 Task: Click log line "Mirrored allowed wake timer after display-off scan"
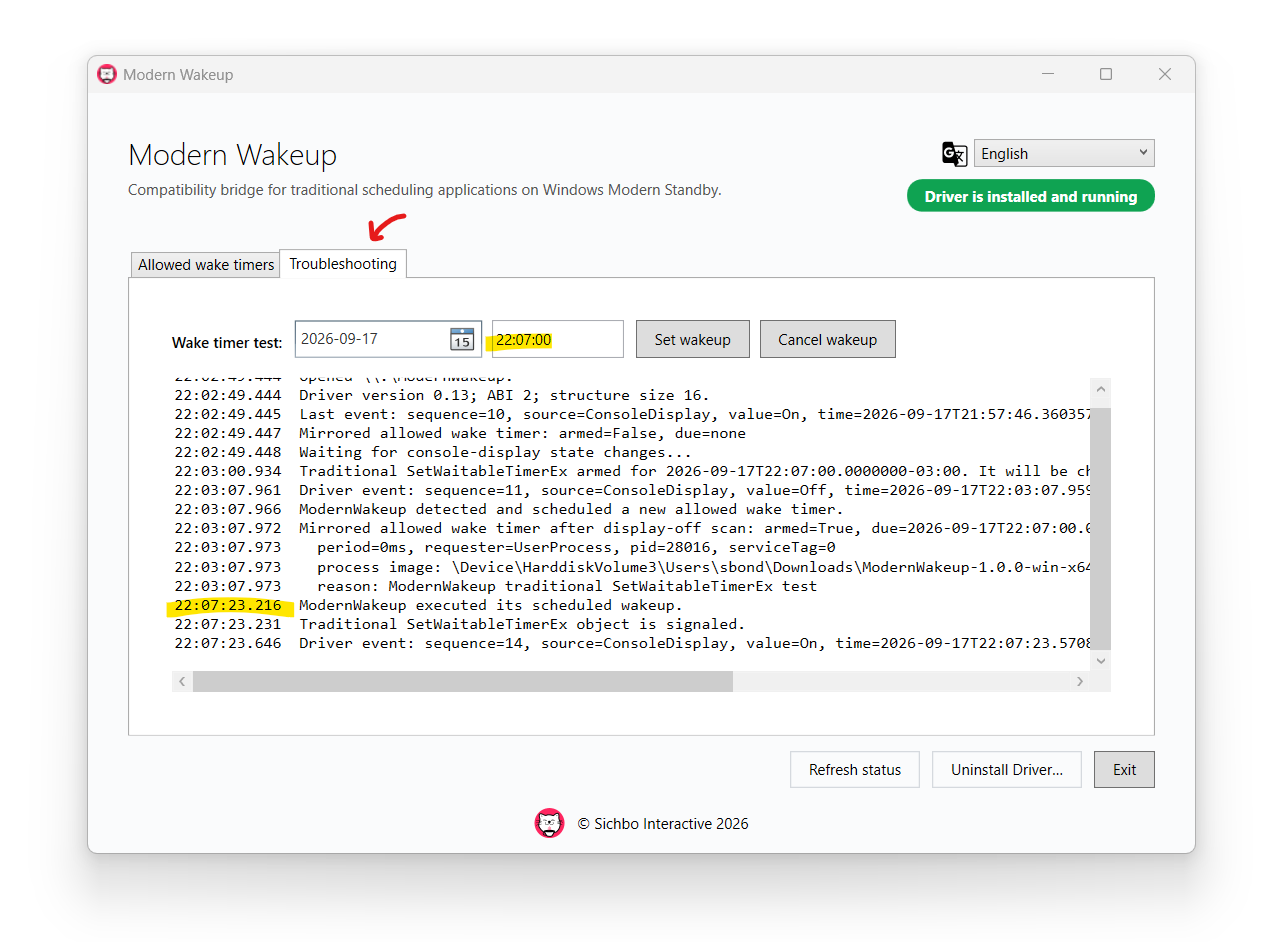(x=695, y=528)
